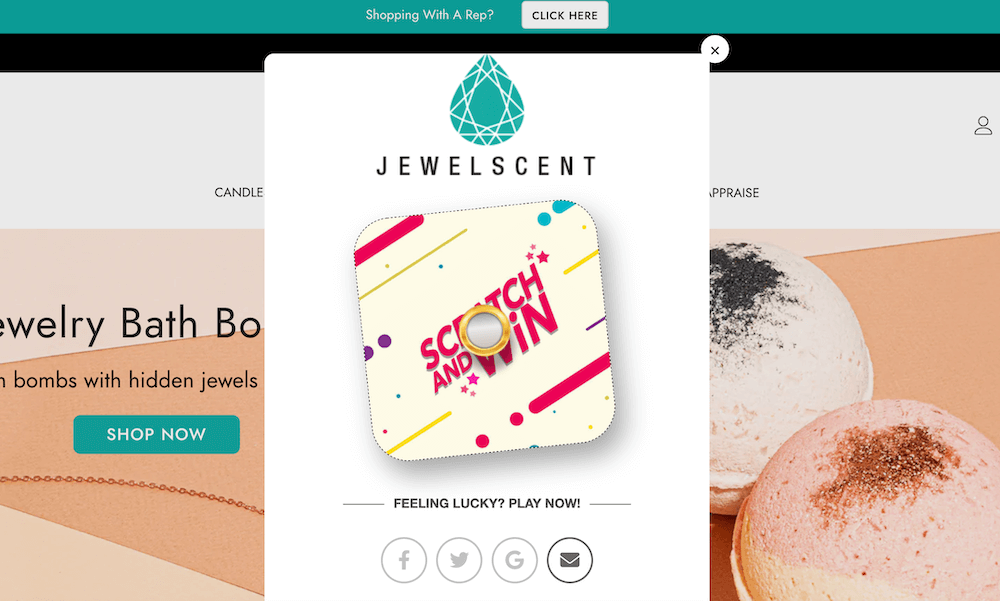Click the teal gem drop logo

click(487, 100)
